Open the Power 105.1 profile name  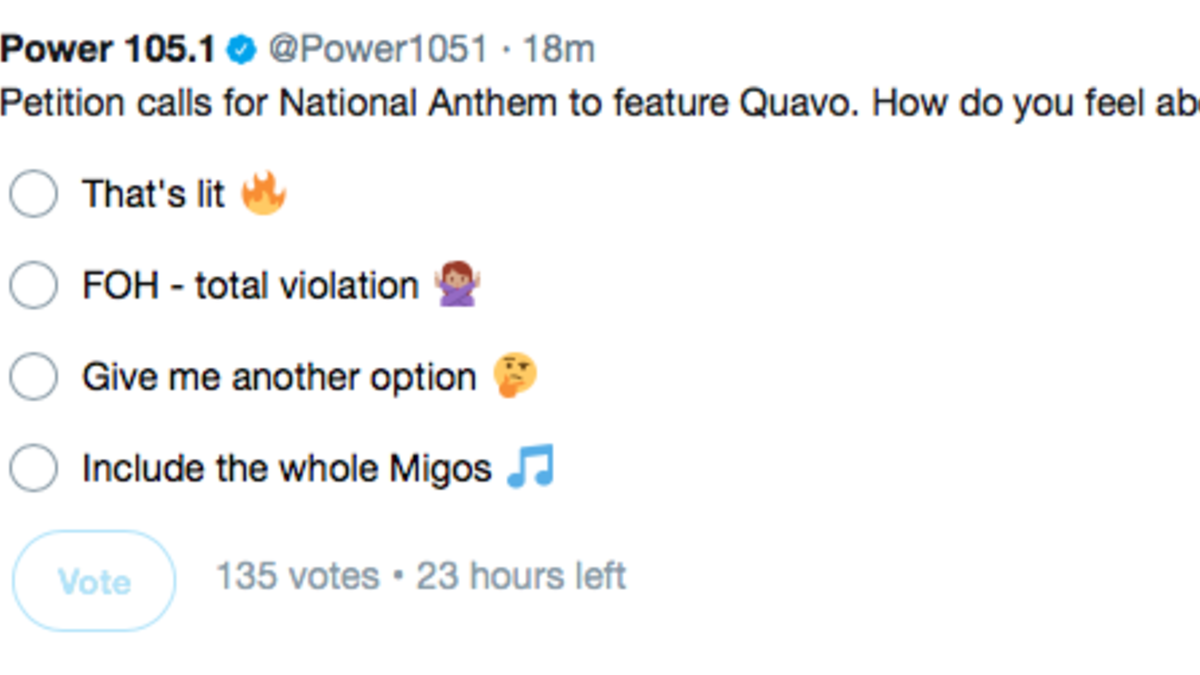coord(108,49)
